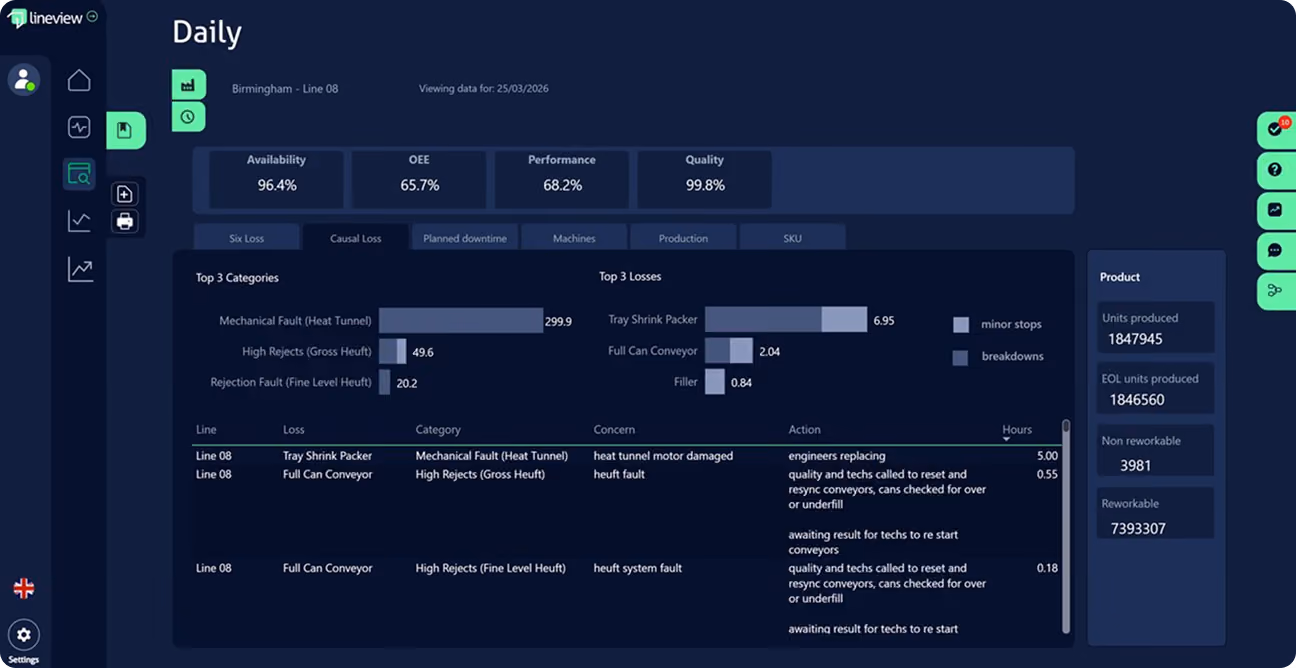Screen dimensions: 1296x668
Task: Select the Causal Loss tab
Action: [x=356, y=238]
